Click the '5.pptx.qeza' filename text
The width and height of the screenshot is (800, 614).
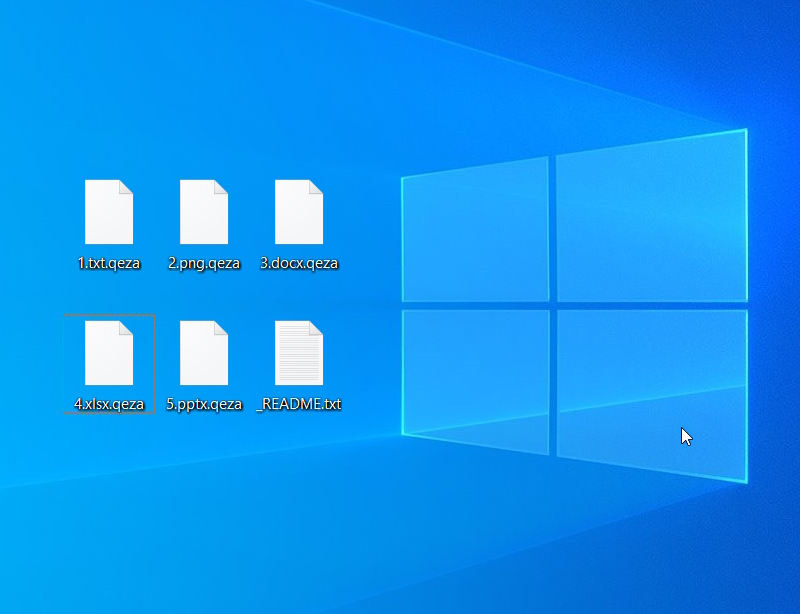point(203,404)
